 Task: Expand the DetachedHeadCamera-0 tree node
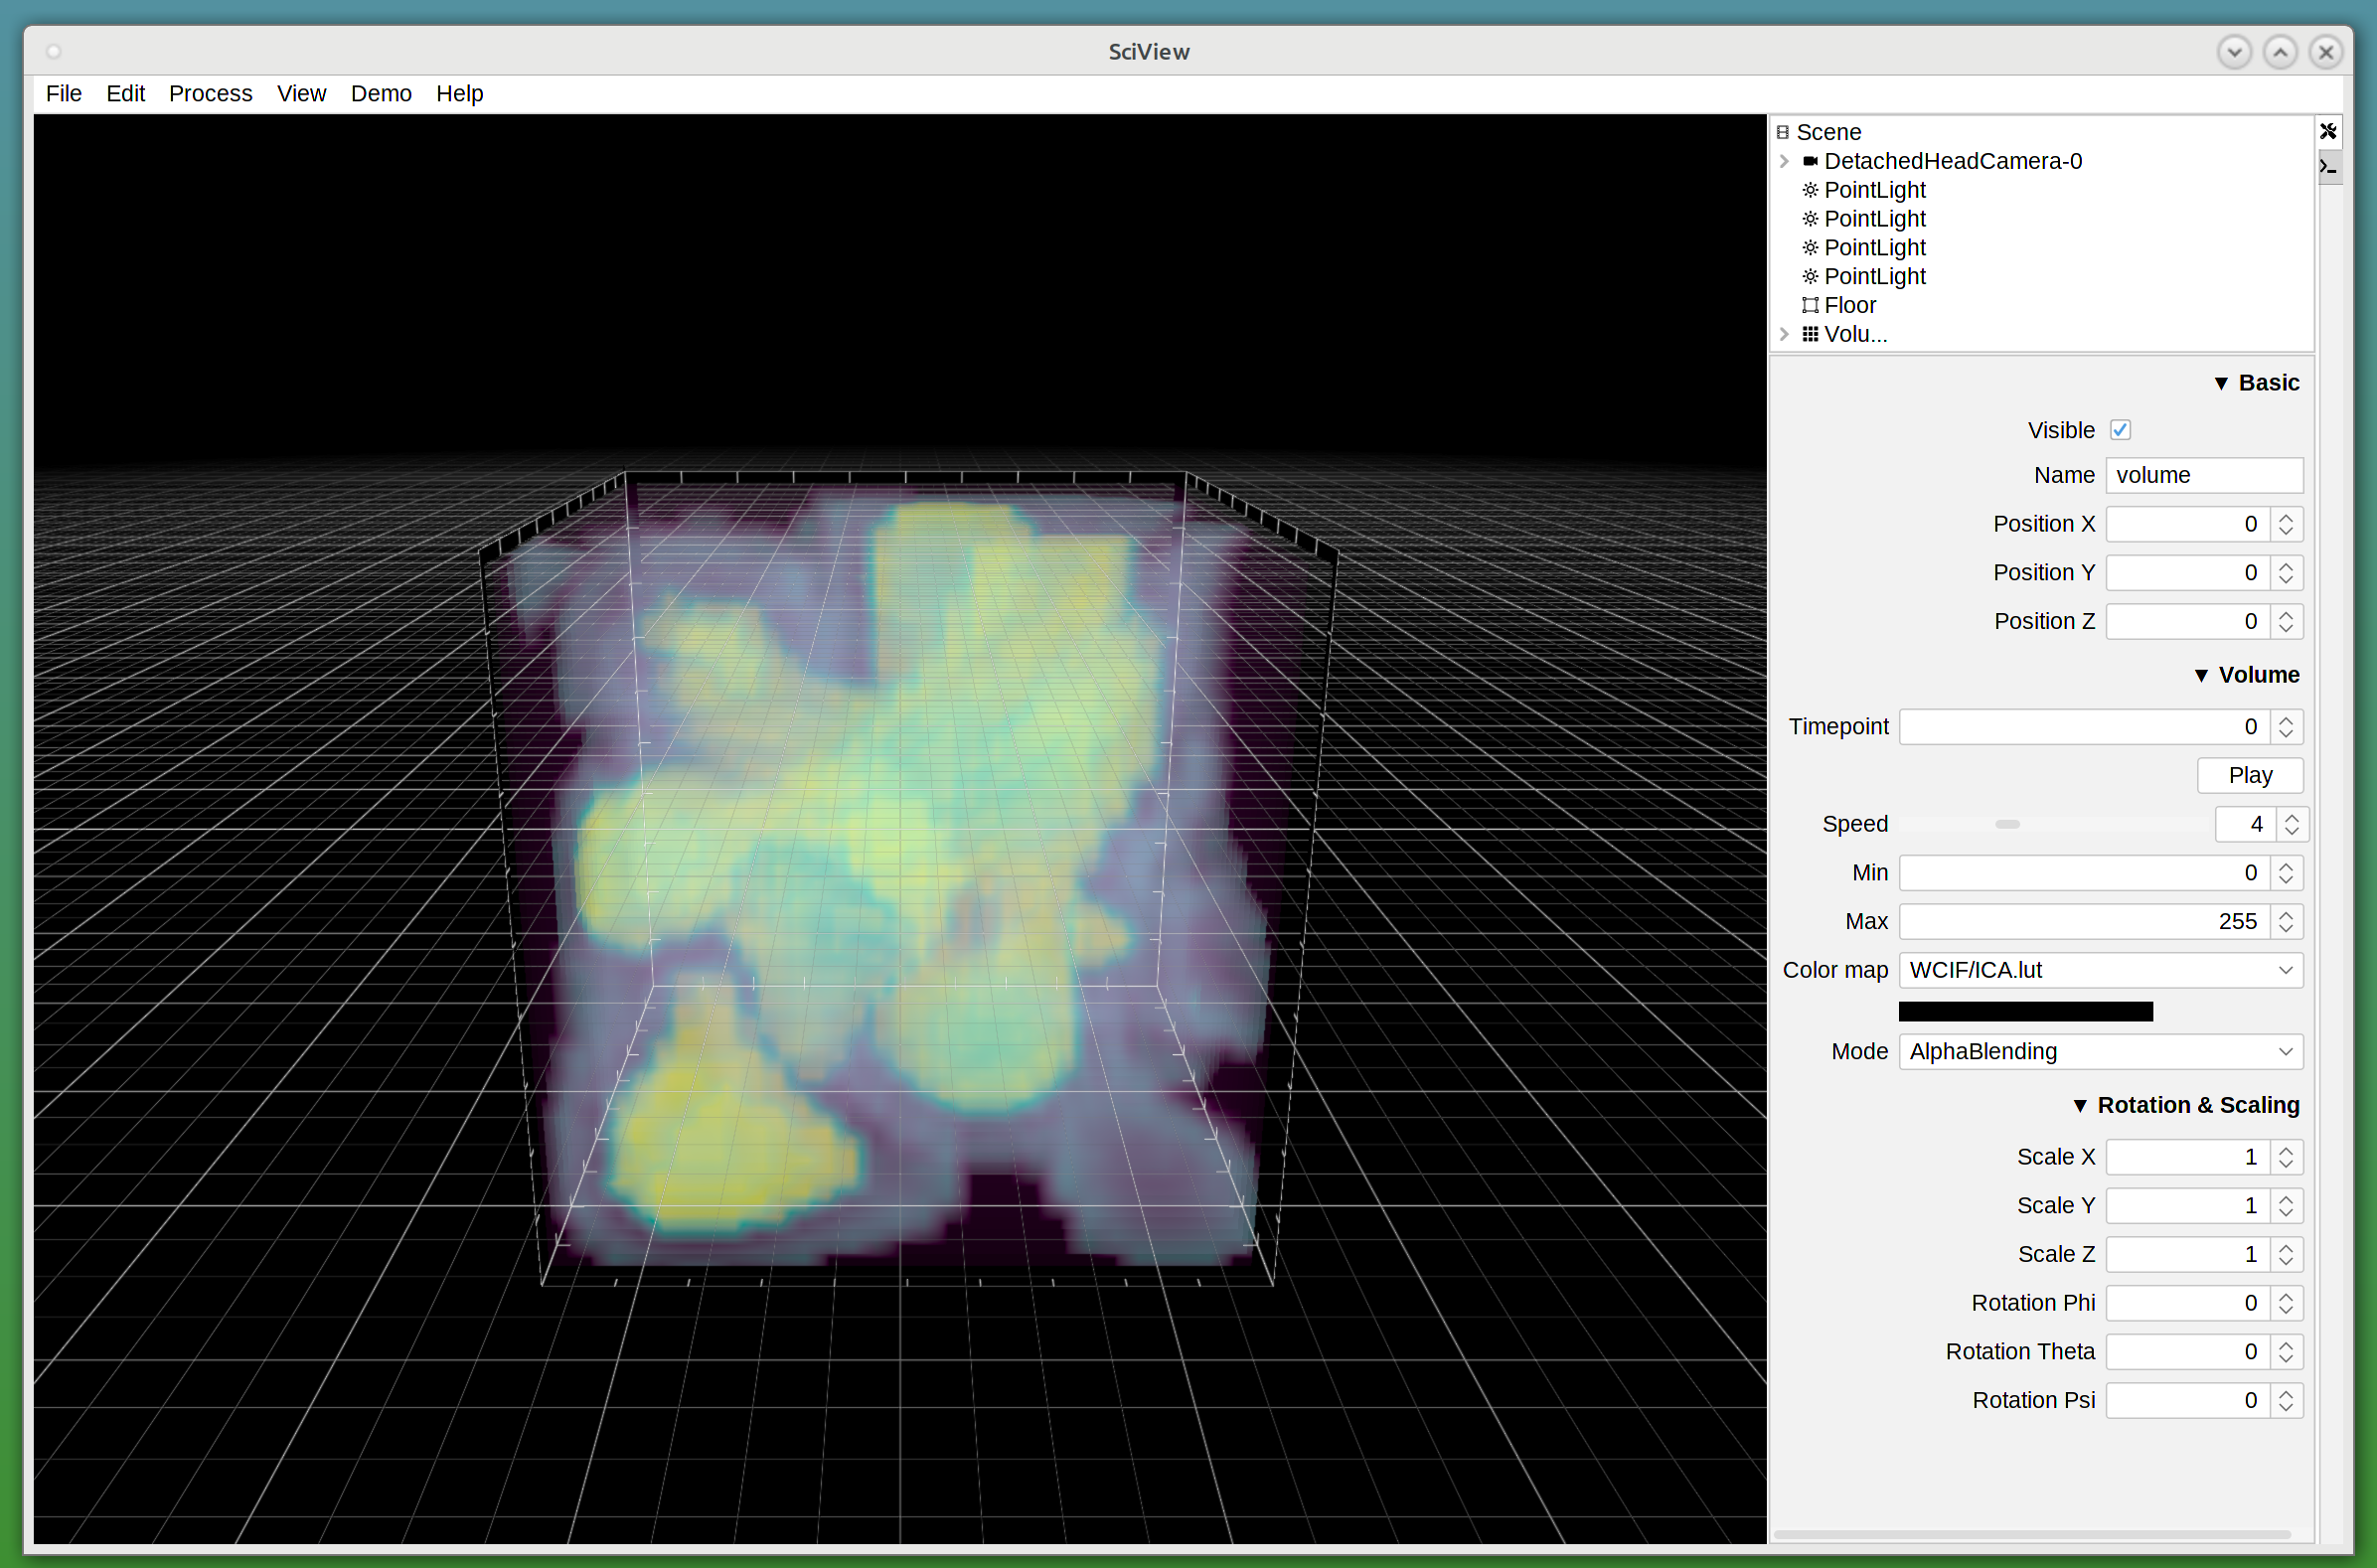point(1784,161)
